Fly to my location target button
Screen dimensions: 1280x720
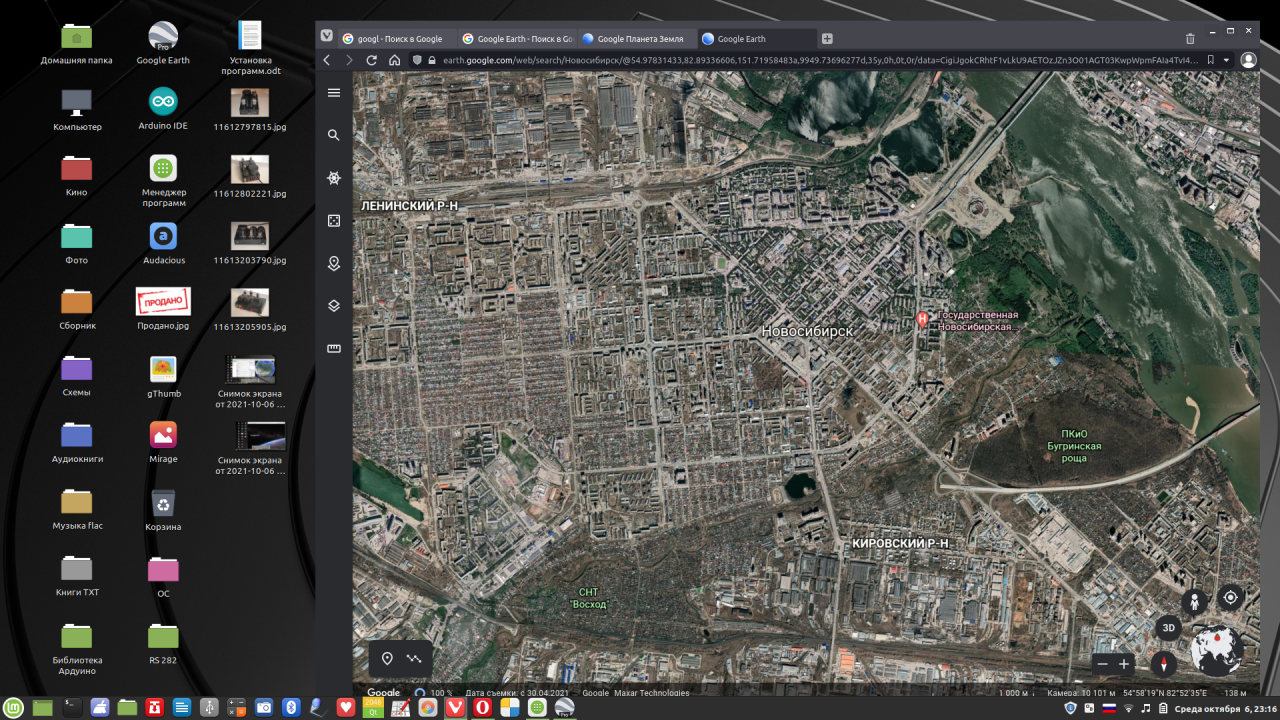[1231, 598]
